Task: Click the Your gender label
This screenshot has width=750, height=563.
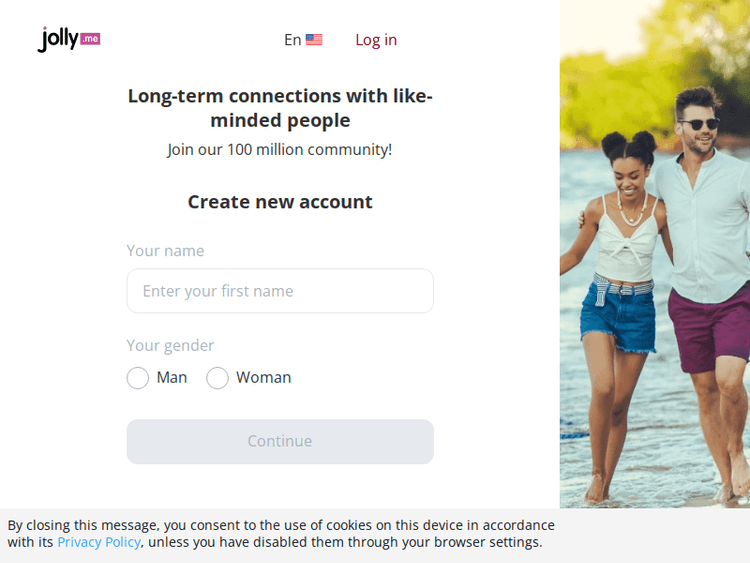Action: click(170, 345)
